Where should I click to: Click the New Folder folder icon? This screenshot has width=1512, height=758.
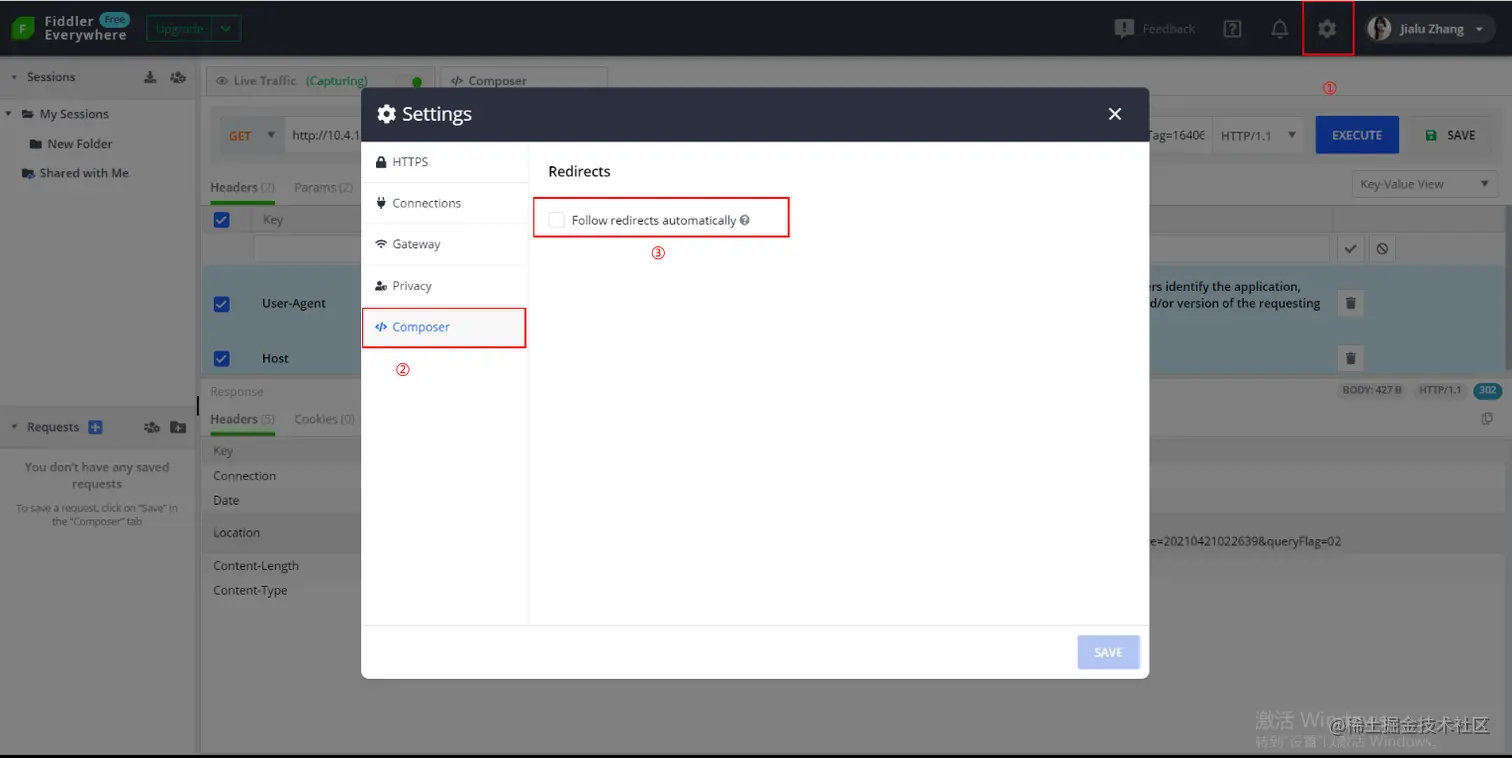36,144
